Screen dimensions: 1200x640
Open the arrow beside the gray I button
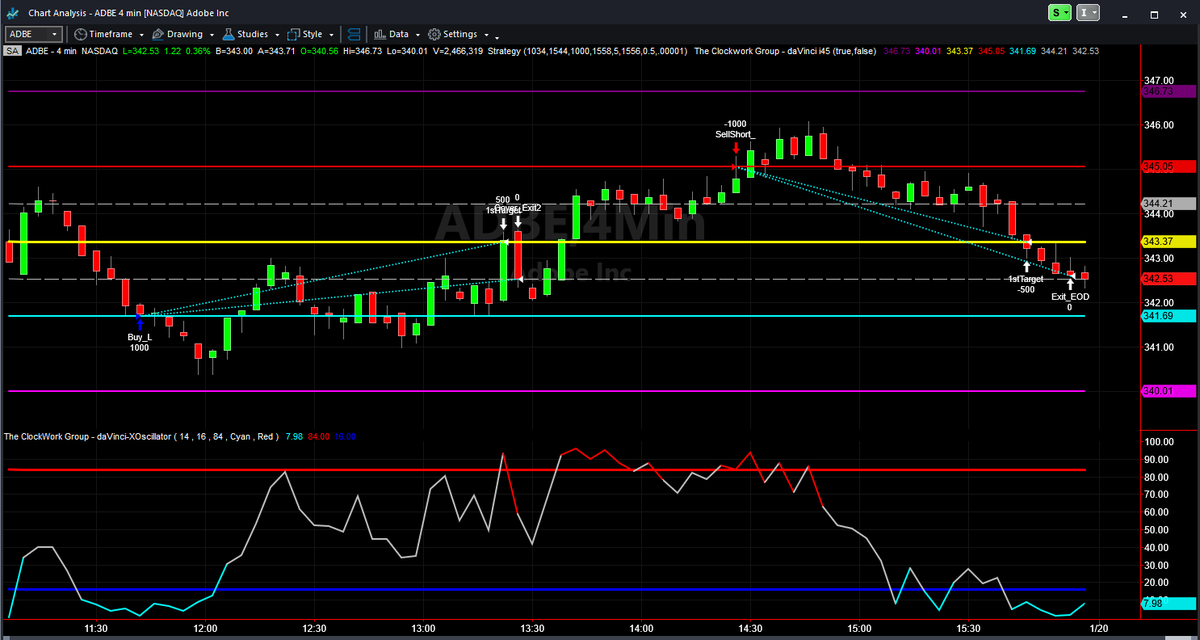[1096, 13]
